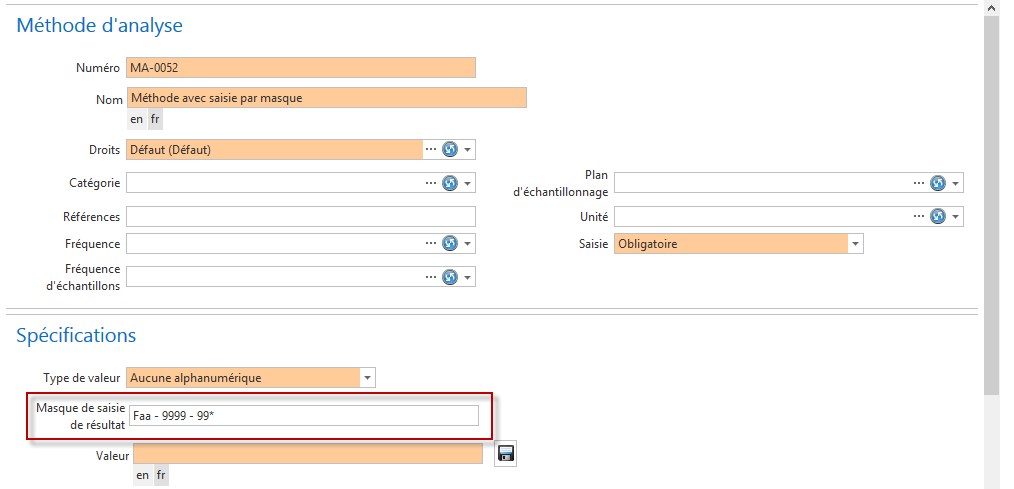This screenshot has width=1014, height=489.
Task: Select en language under Valeur
Action: pos(142,475)
